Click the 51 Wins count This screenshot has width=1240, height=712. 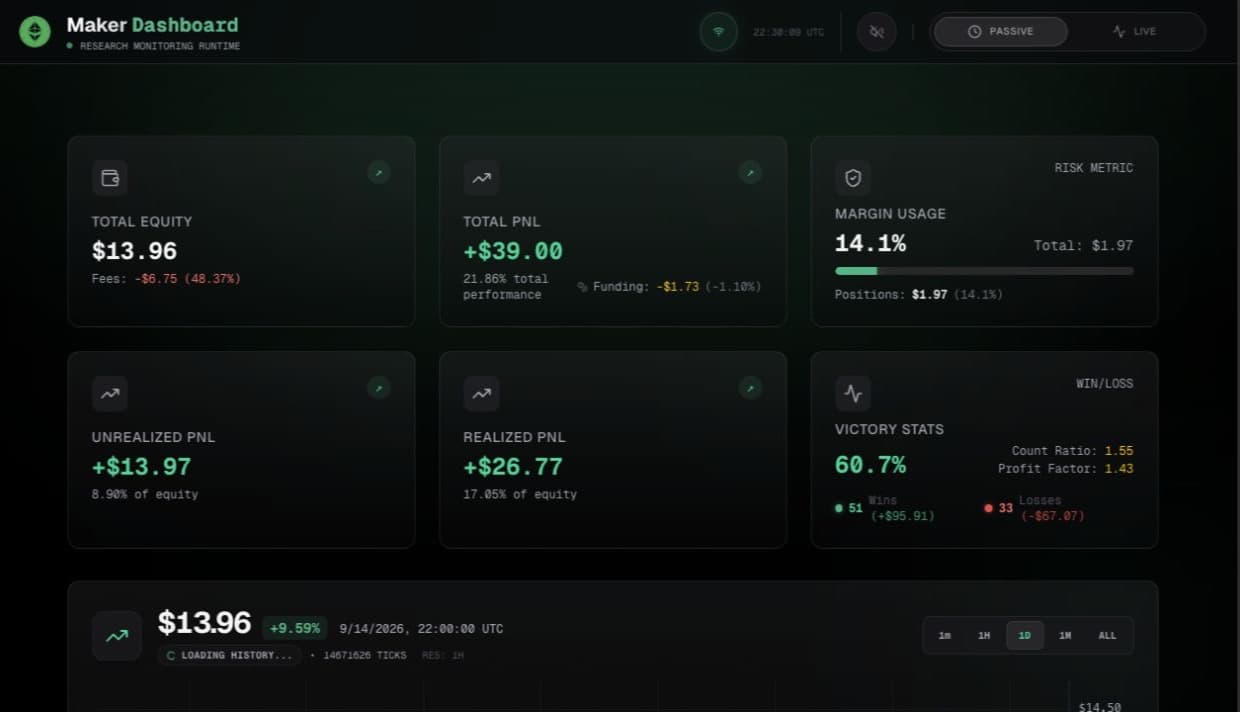point(855,508)
